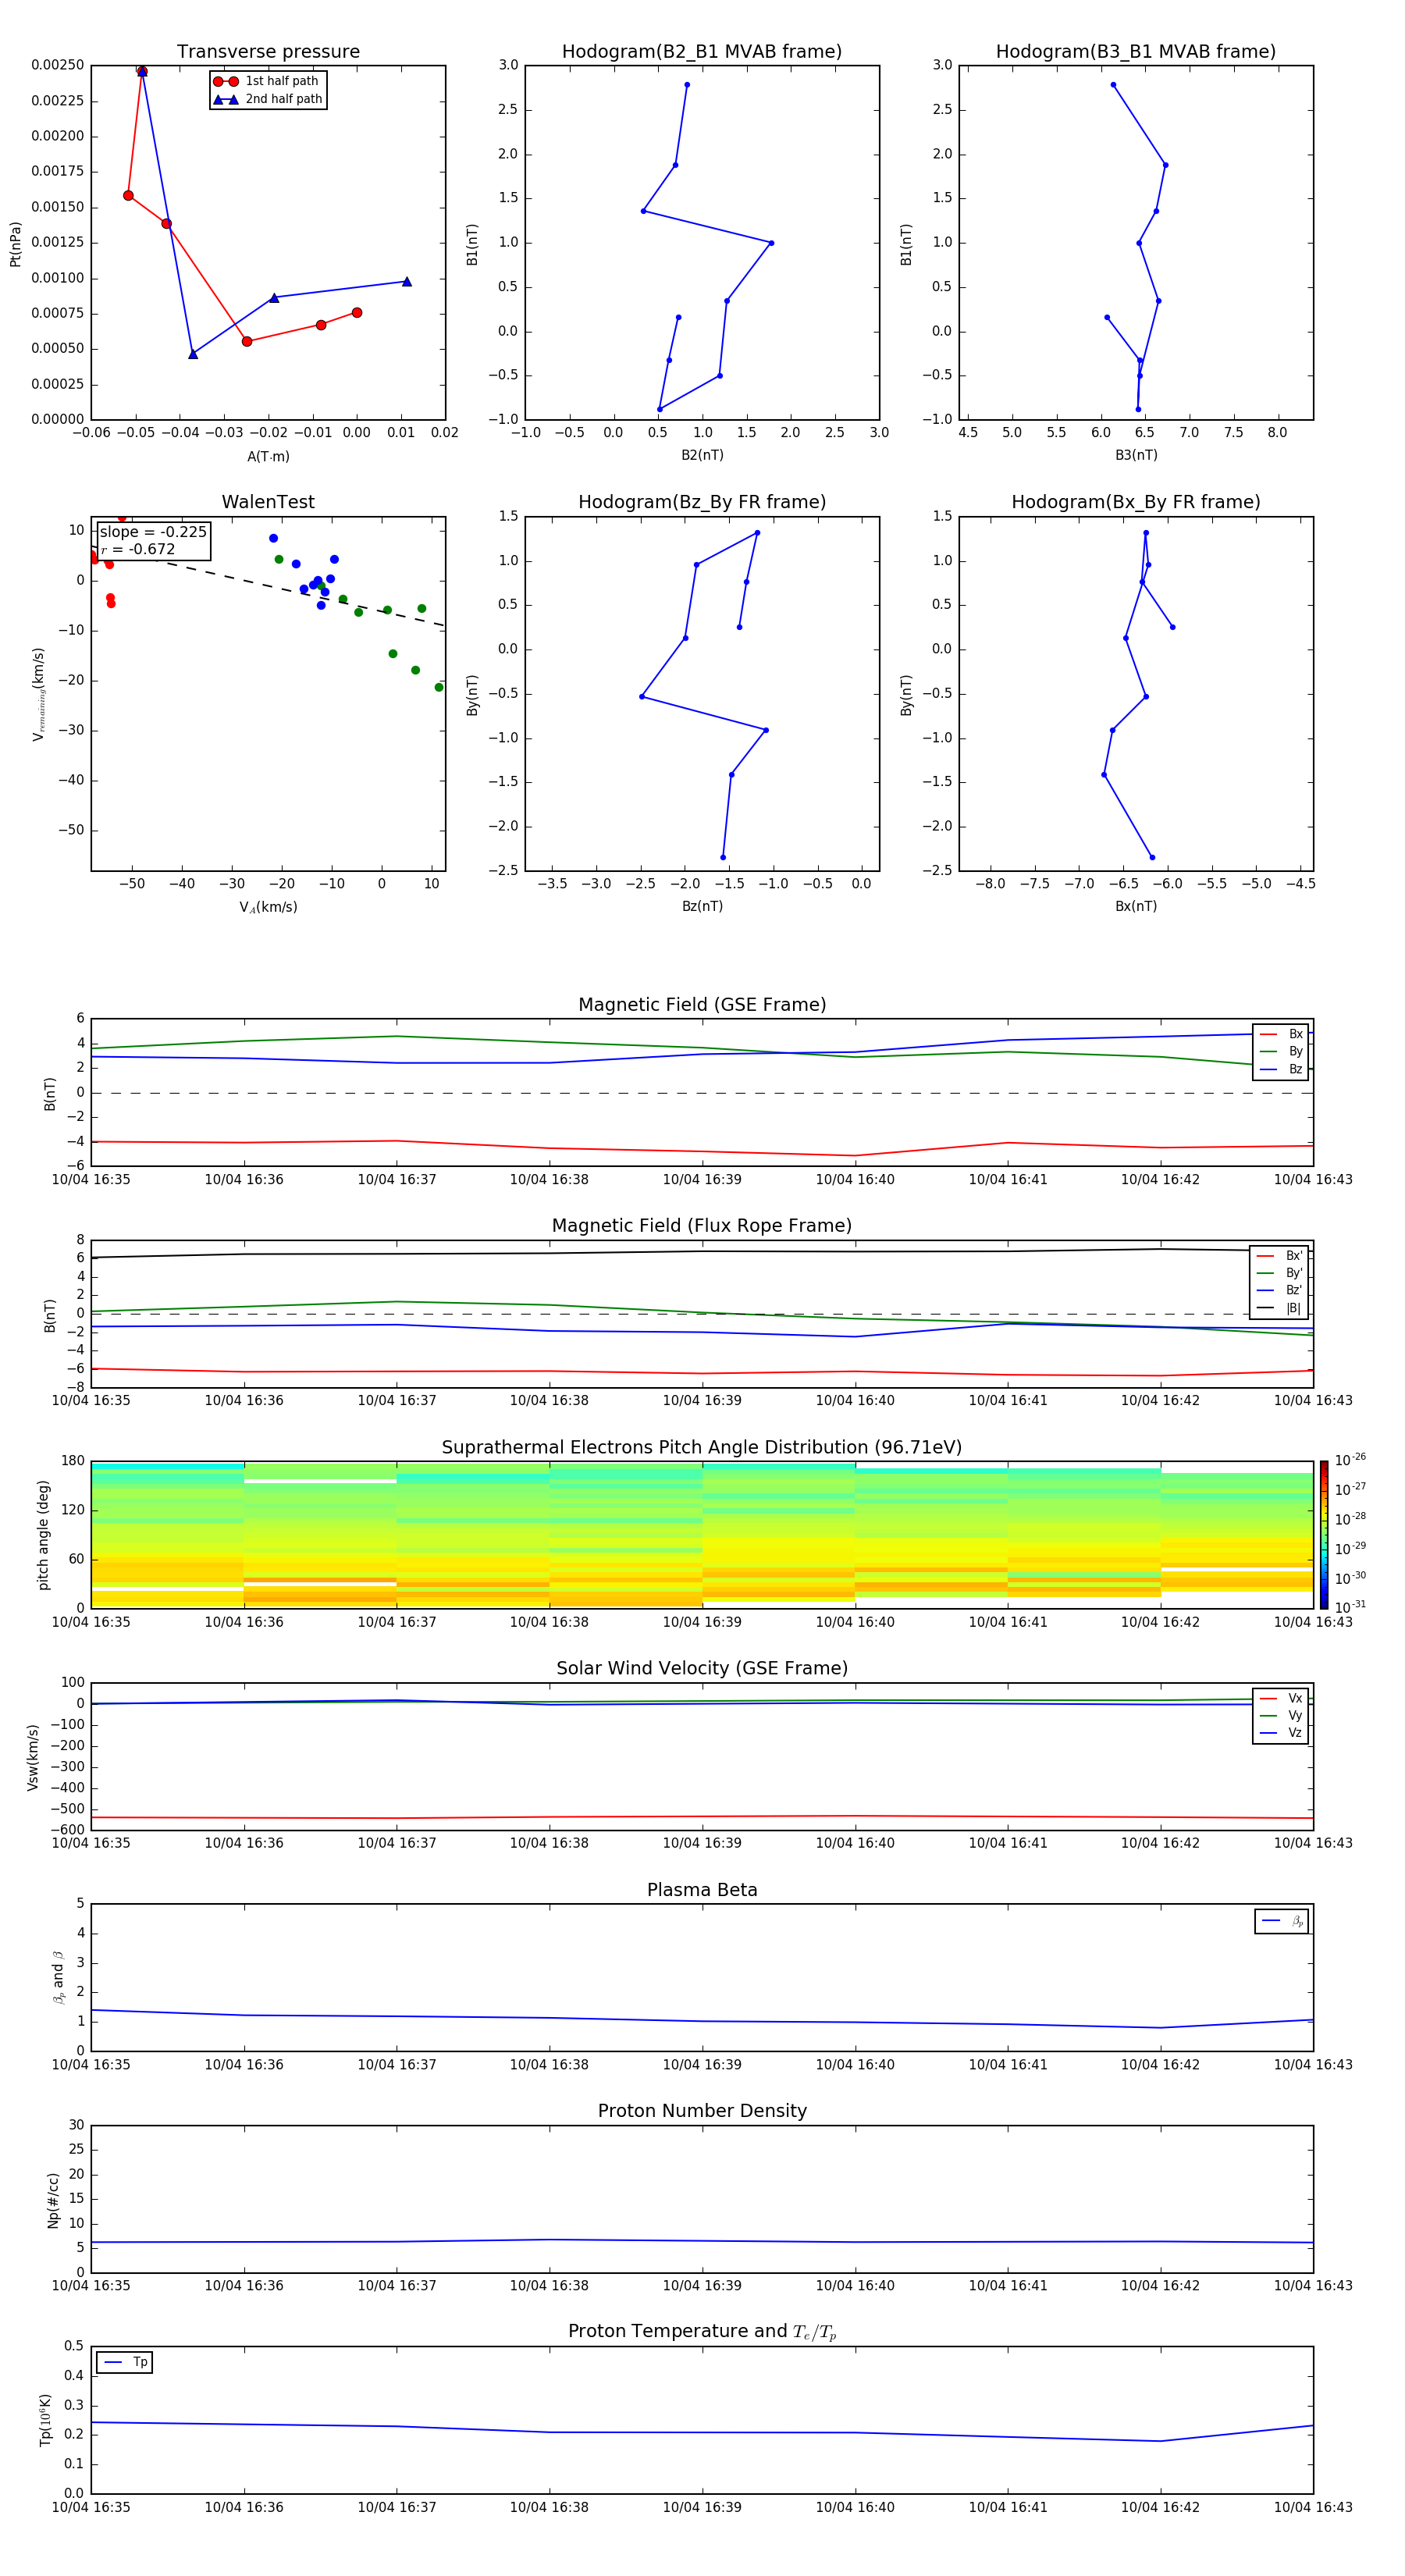
Task: Click the 'Np(#/cc)' axis label
Action: (53, 2200)
